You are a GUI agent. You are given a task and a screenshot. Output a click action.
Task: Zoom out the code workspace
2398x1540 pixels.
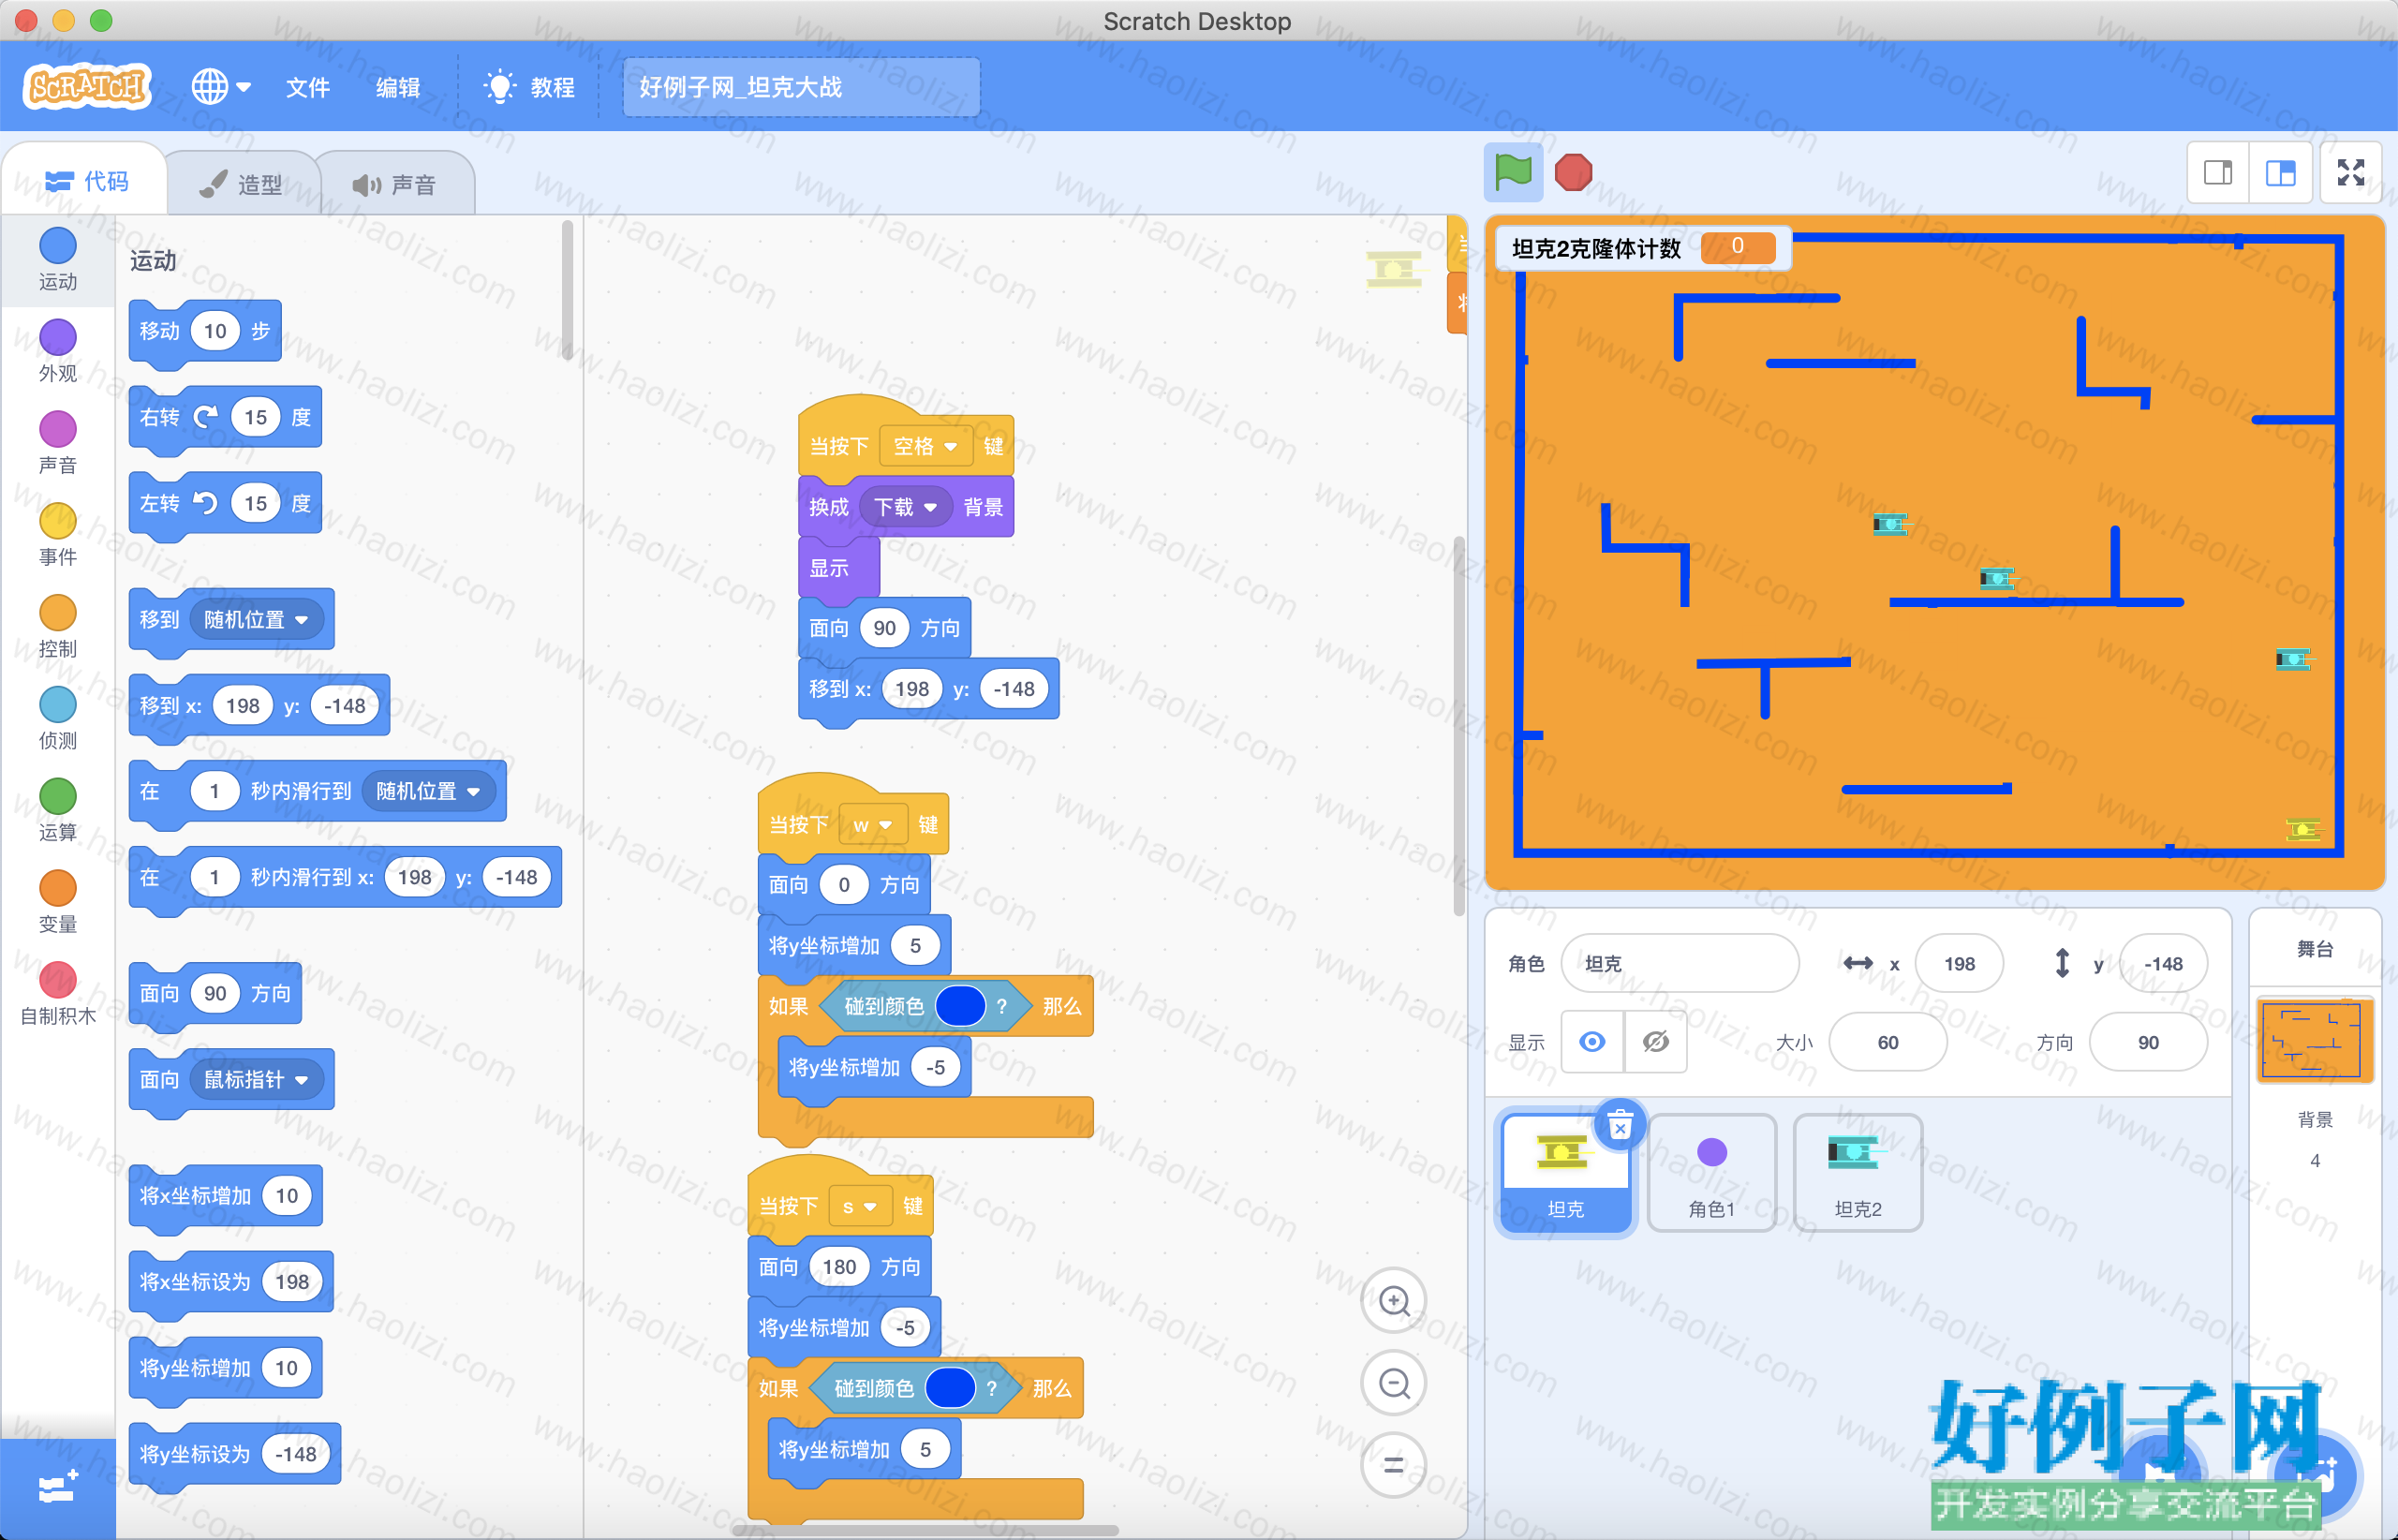click(x=1393, y=1384)
